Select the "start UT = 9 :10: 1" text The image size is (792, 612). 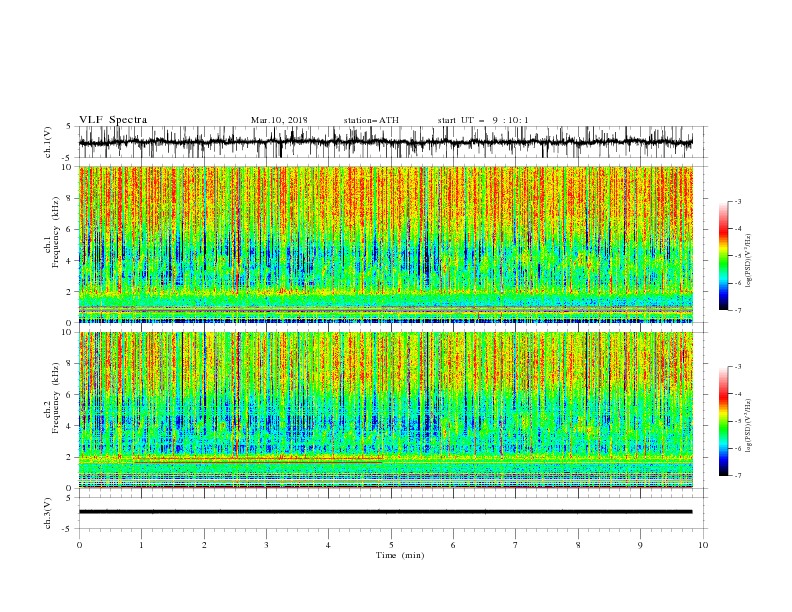[482, 120]
